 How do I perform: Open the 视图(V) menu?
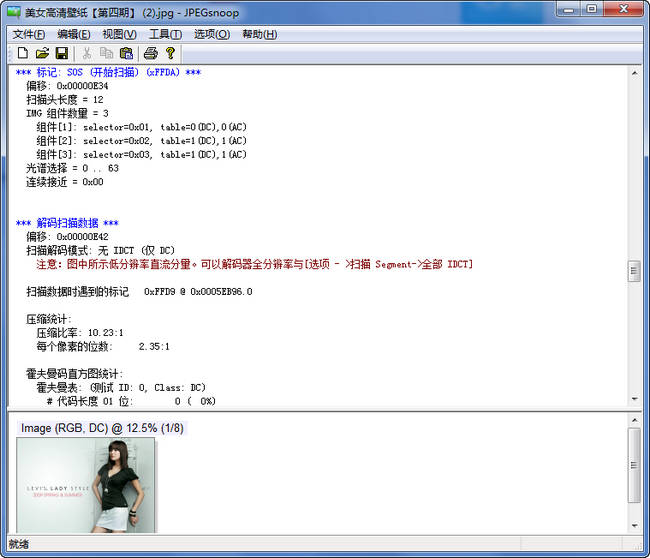point(119,34)
